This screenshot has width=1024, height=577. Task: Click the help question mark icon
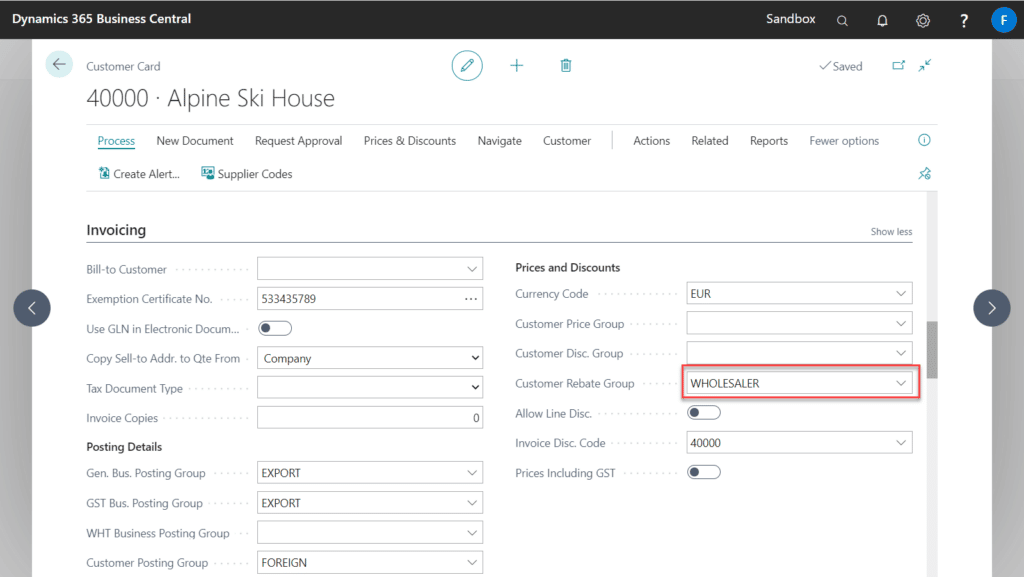point(962,20)
